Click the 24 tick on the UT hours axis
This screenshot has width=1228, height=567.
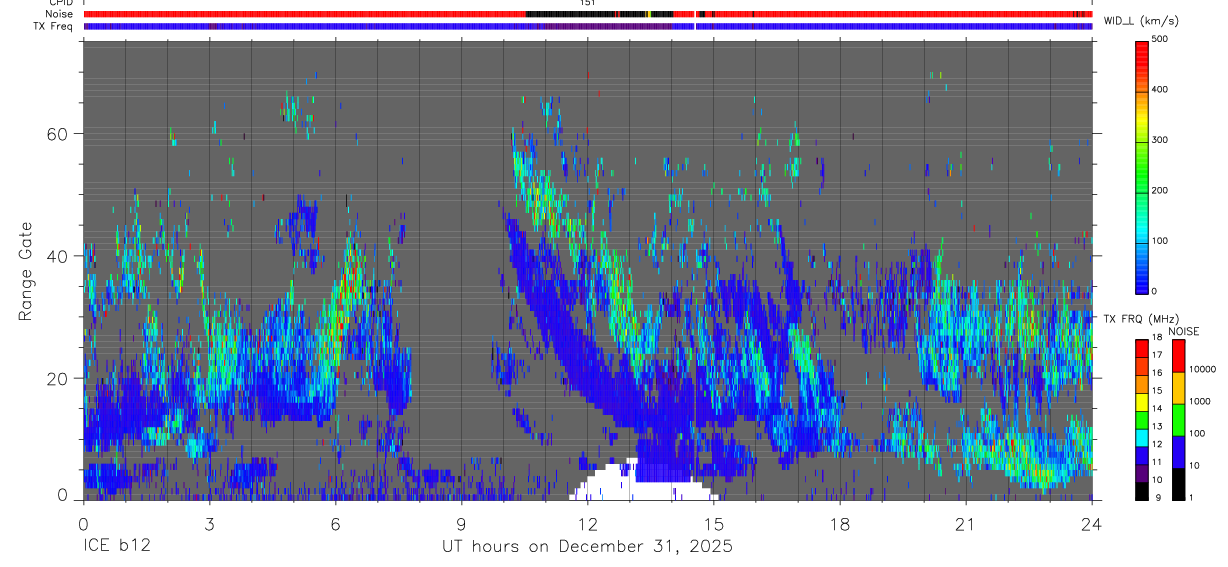1091,524
